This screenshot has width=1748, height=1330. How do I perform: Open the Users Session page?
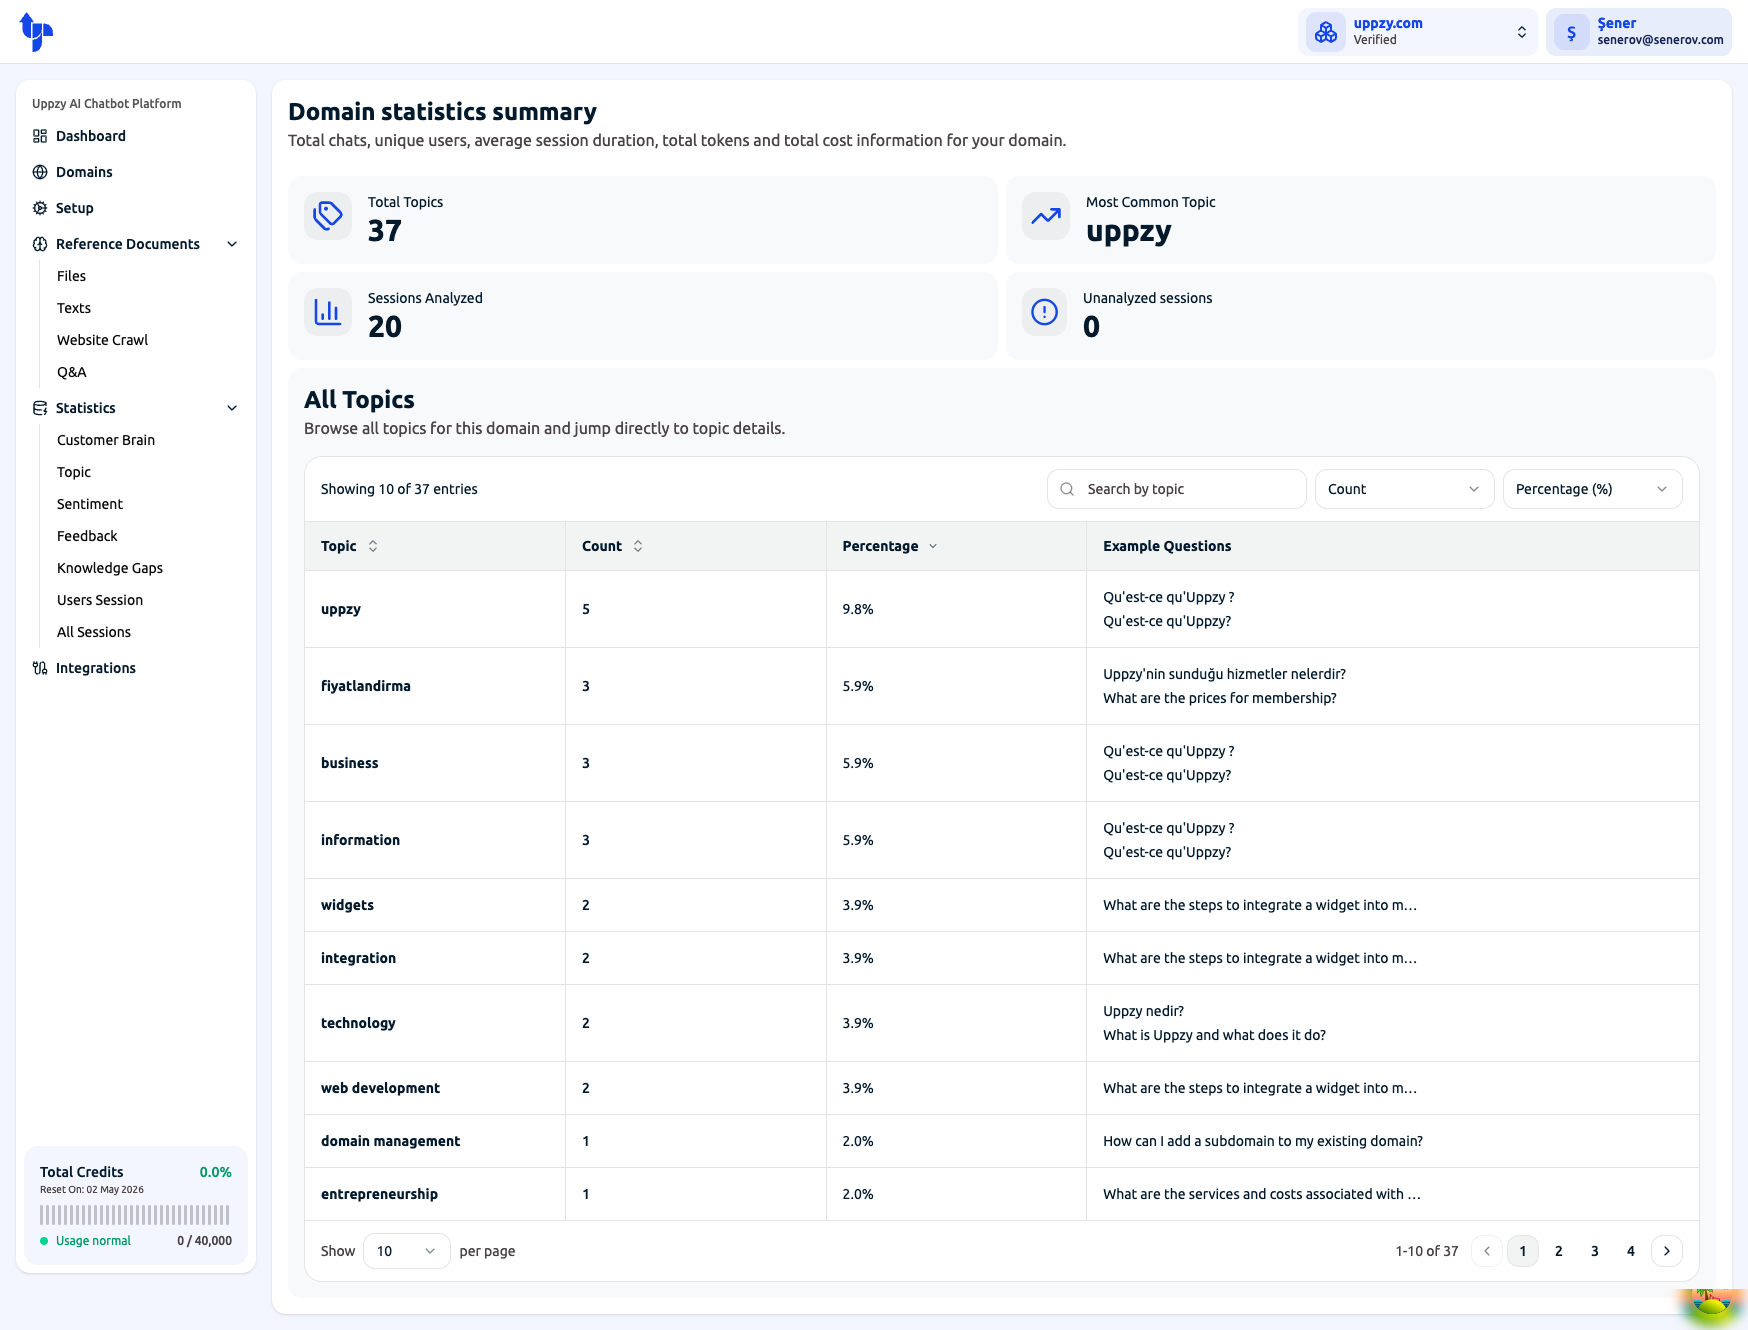(100, 600)
